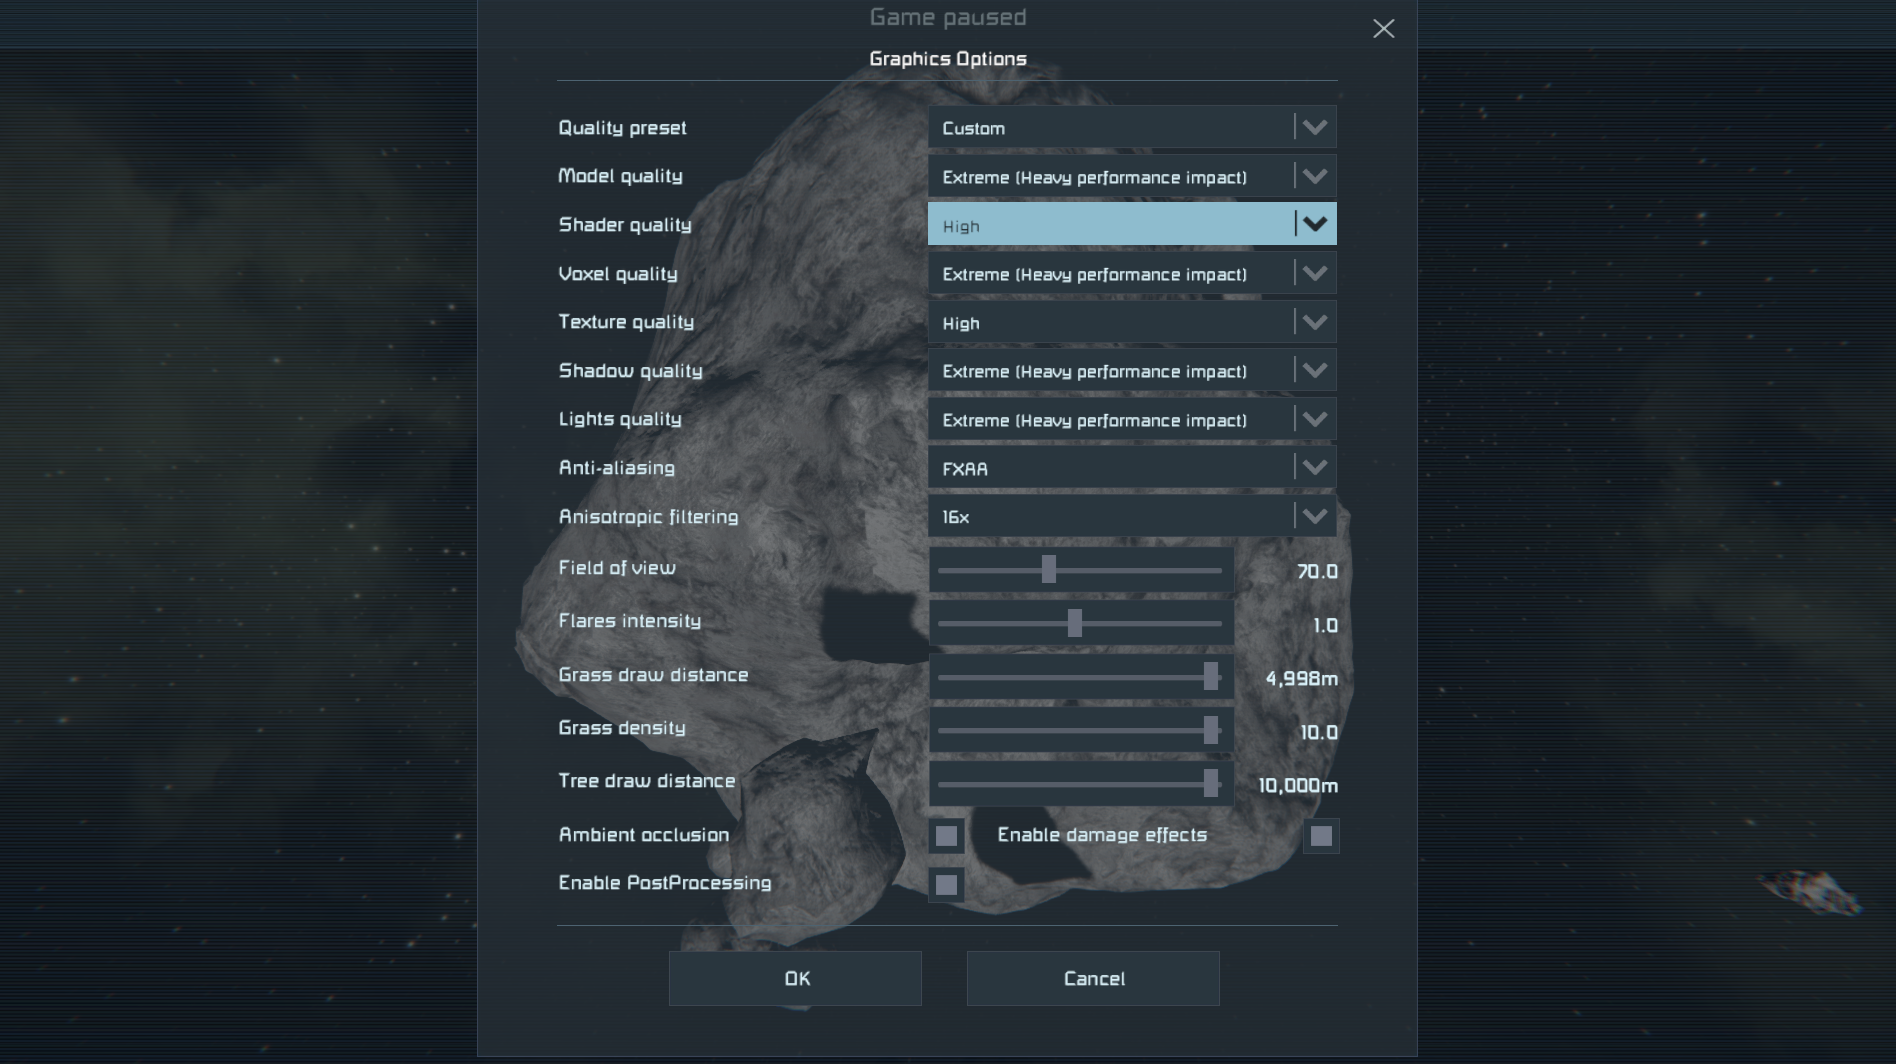The image size is (1896, 1064).
Task: Click the Field of view slider handle
Action: tap(1048, 570)
